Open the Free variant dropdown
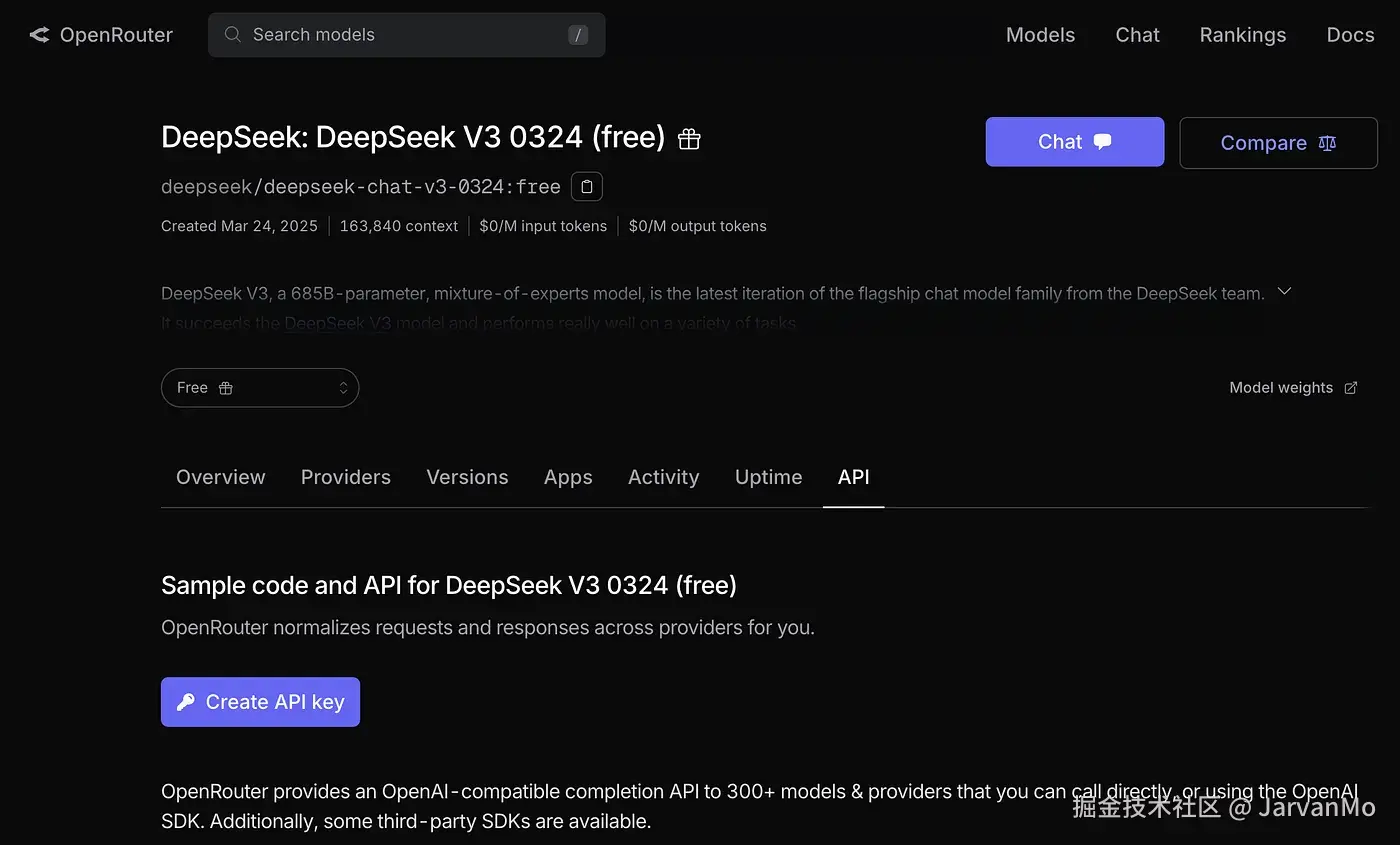The height and width of the screenshot is (845, 1400). click(x=260, y=388)
